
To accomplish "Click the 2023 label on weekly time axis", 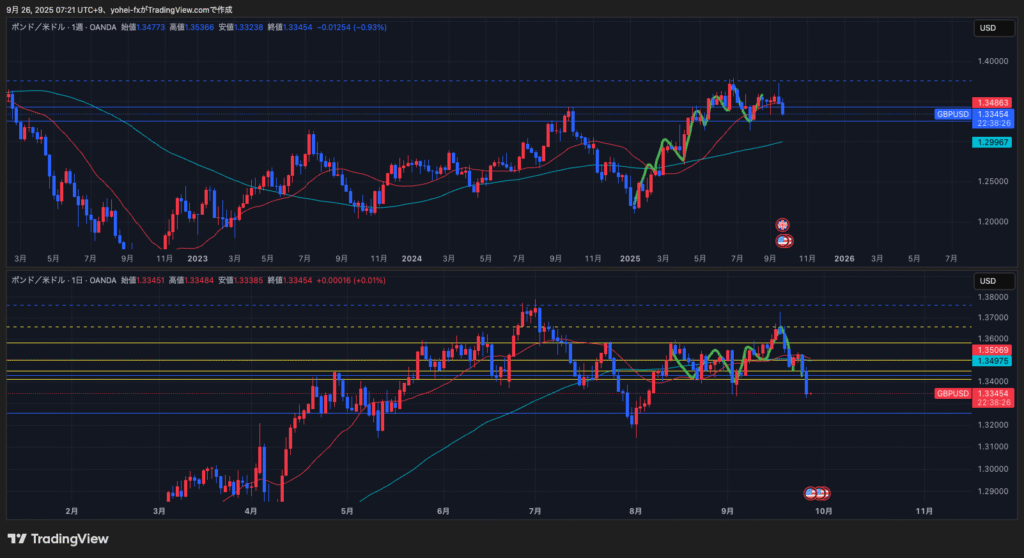I will point(197,258).
